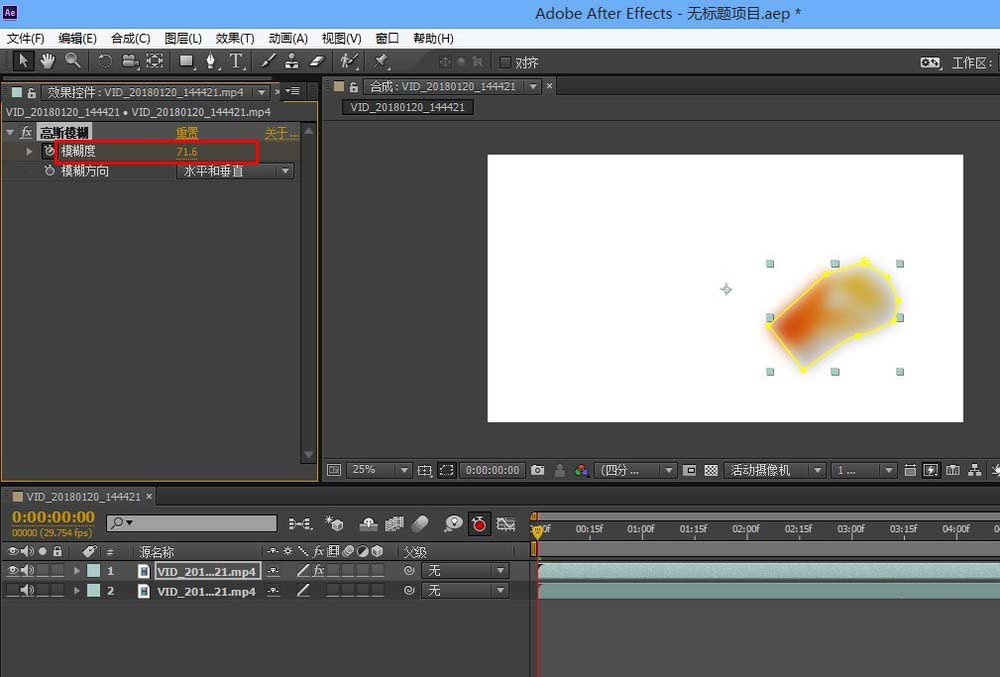Select the Zoom magnifier tool
Image resolution: width=1000 pixels, height=677 pixels.
(x=72, y=62)
